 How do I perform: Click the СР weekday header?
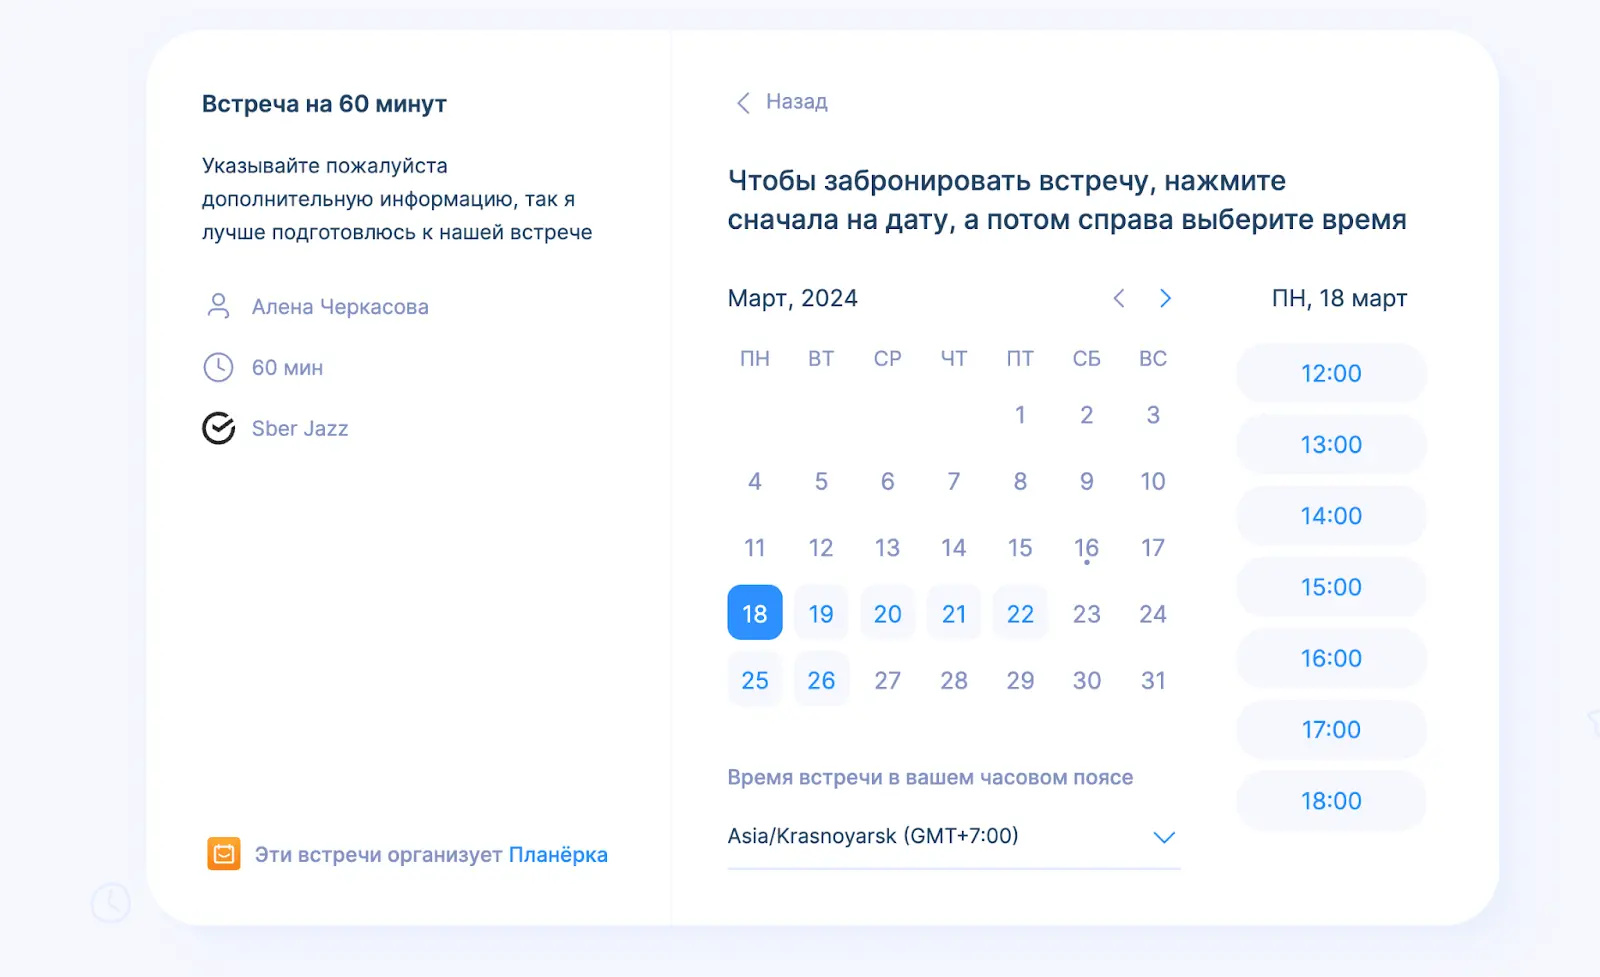[x=888, y=358]
